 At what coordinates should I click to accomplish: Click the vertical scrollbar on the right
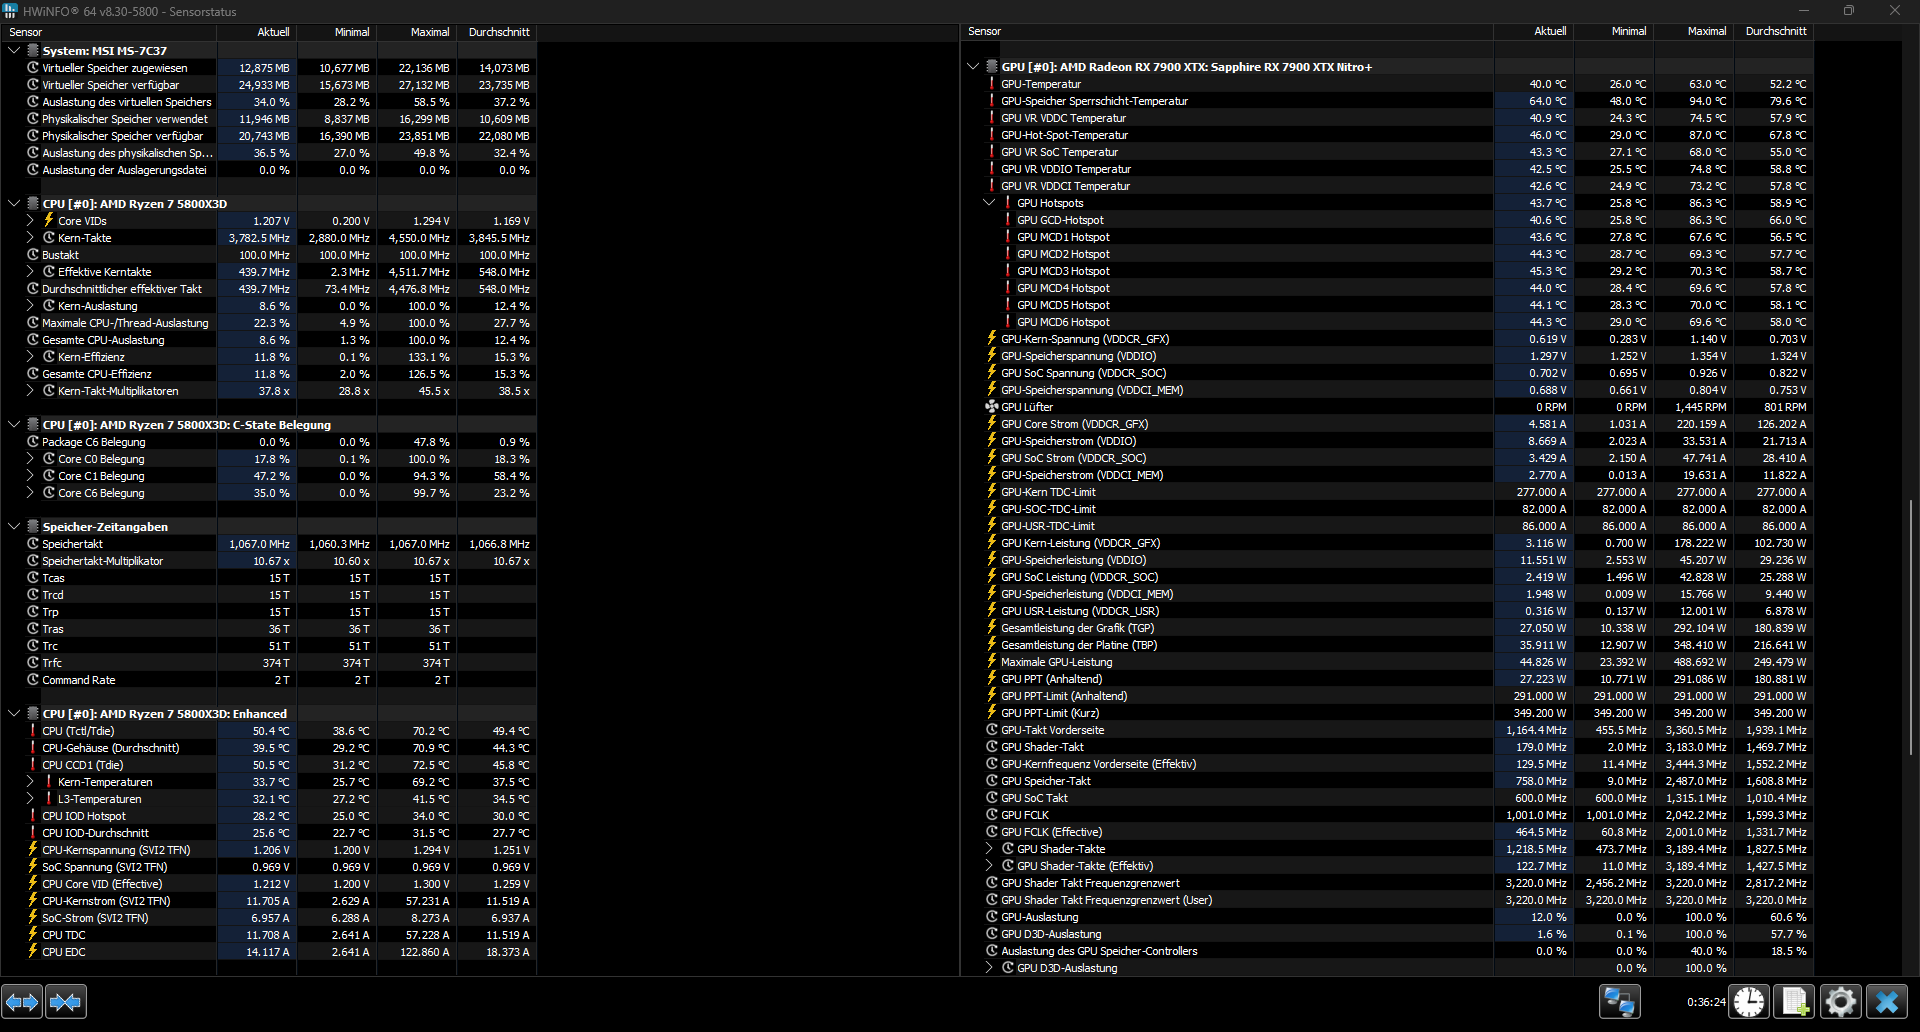[1911, 627]
